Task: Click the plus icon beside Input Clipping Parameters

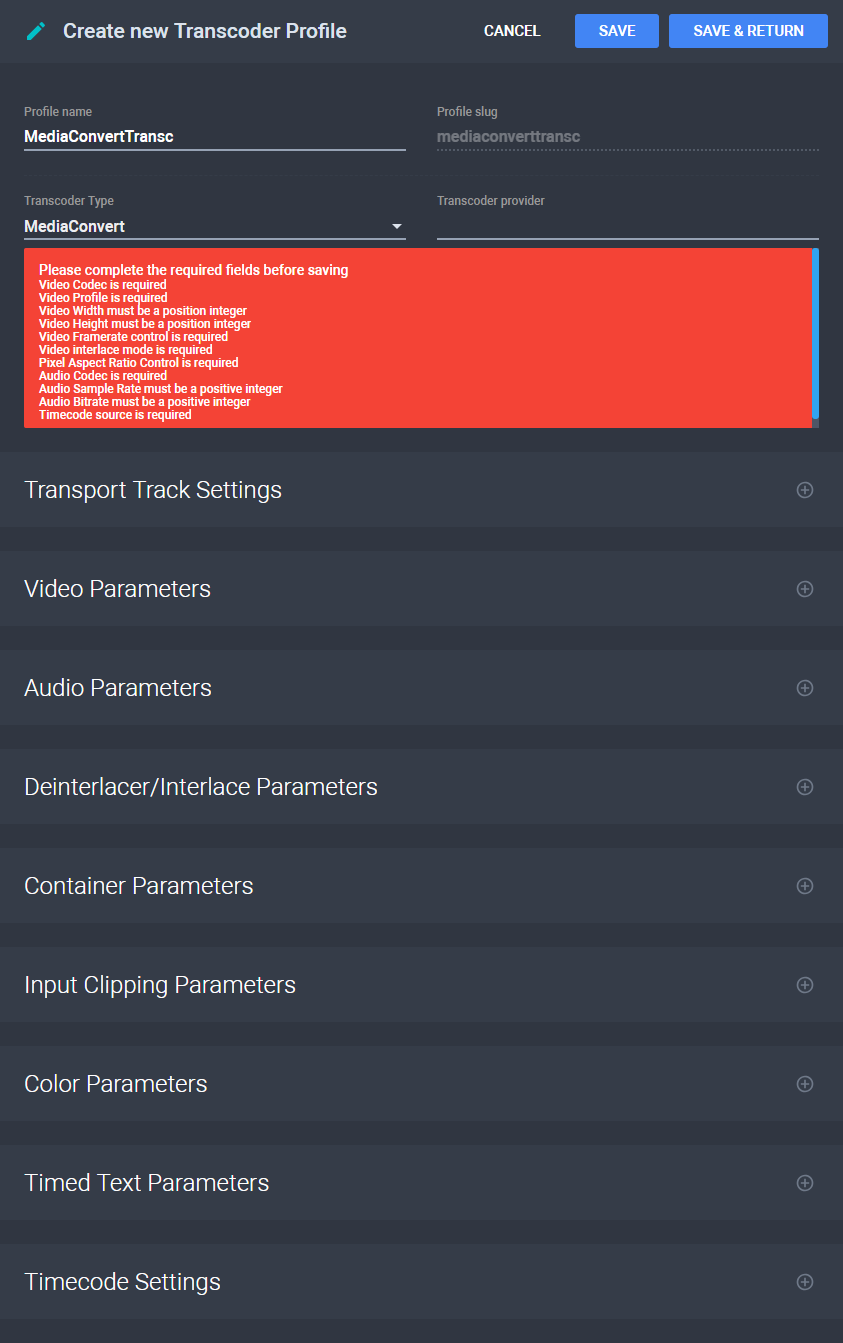Action: pos(805,985)
